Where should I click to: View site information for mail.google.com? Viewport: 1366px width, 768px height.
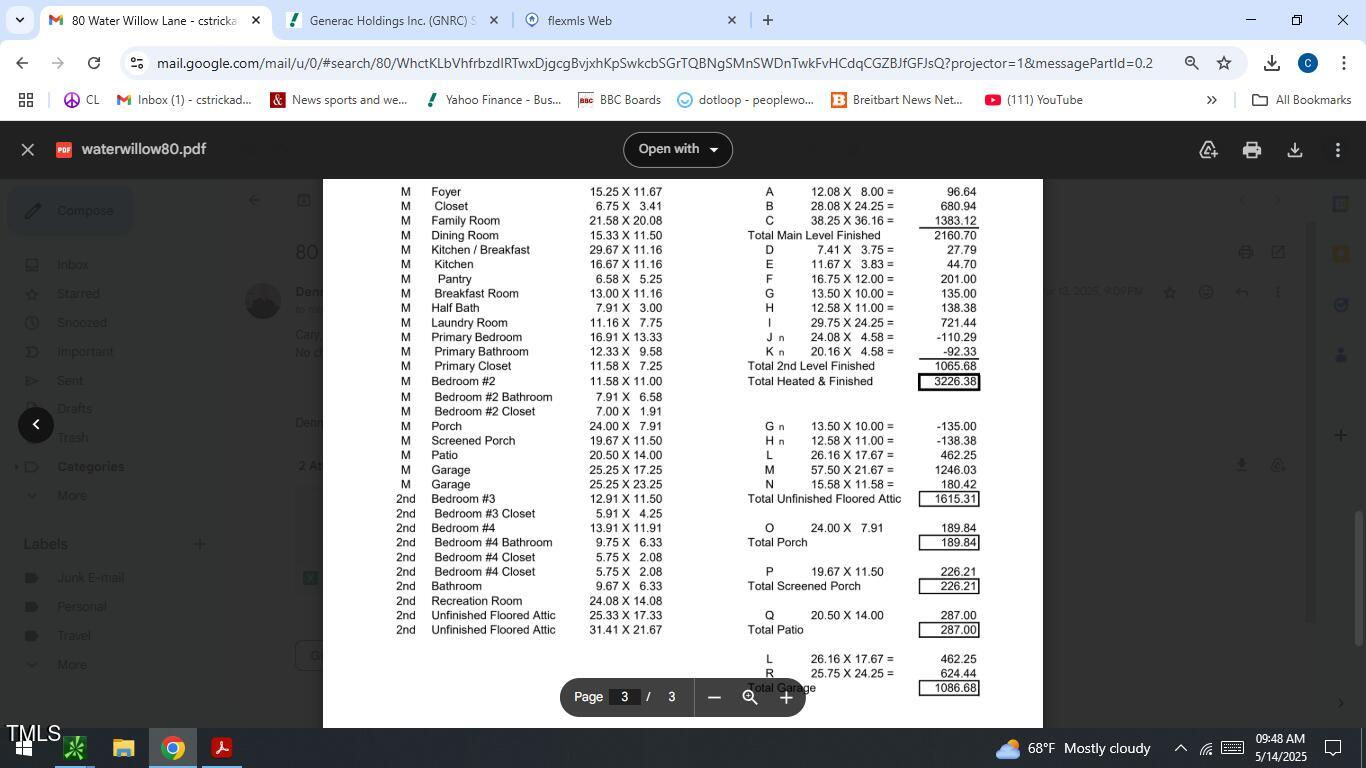click(x=137, y=63)
